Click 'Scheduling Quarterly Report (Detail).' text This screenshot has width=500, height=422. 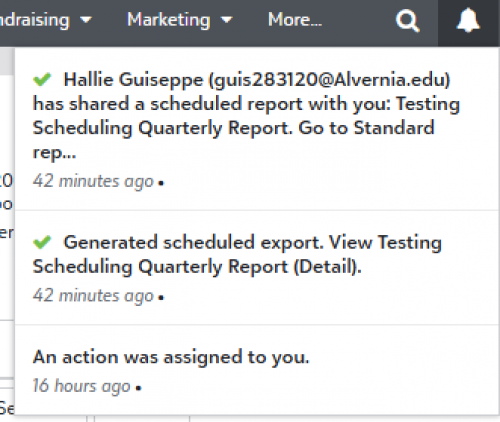[x=197, y=267]
